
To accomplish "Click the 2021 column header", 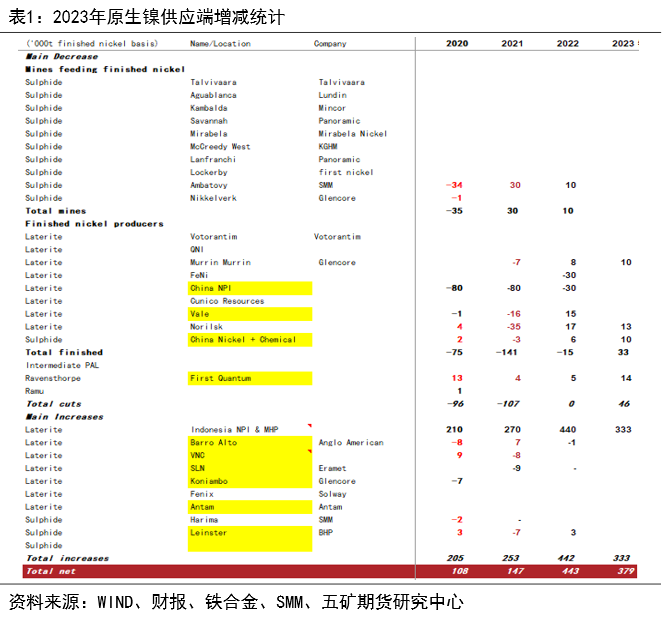I will tap(512, 43).
